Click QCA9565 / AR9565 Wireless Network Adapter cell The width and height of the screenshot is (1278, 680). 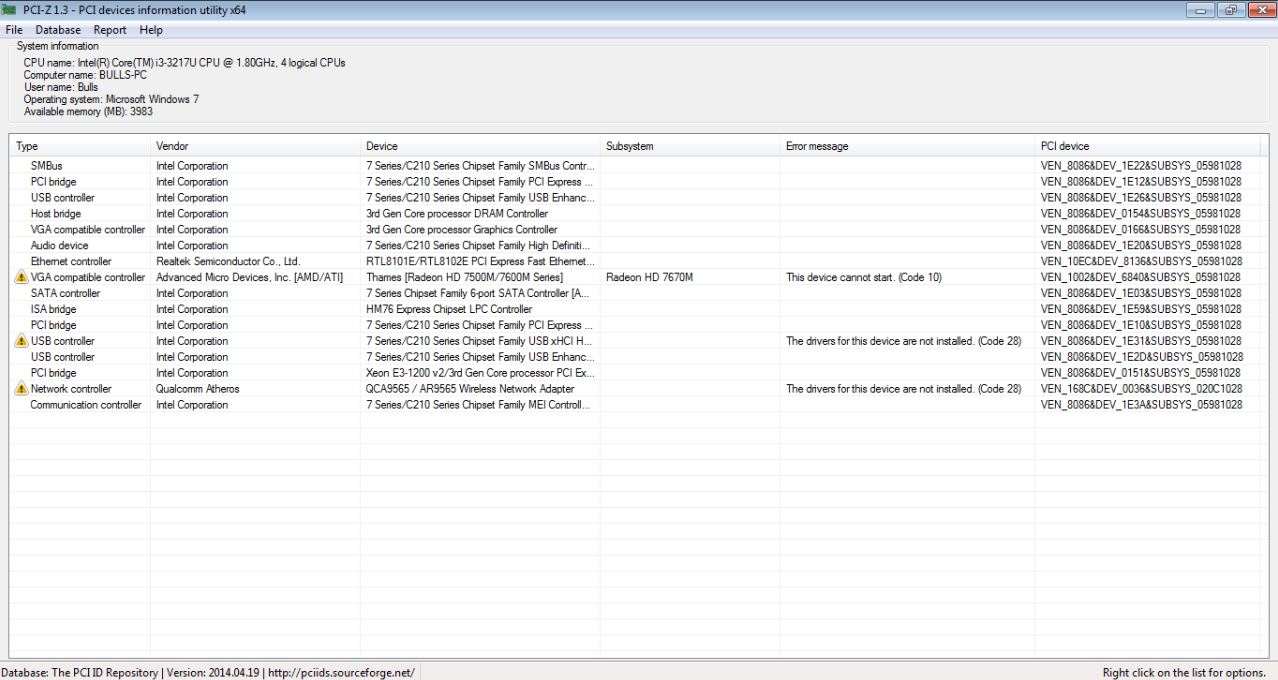tap(470, 389)
